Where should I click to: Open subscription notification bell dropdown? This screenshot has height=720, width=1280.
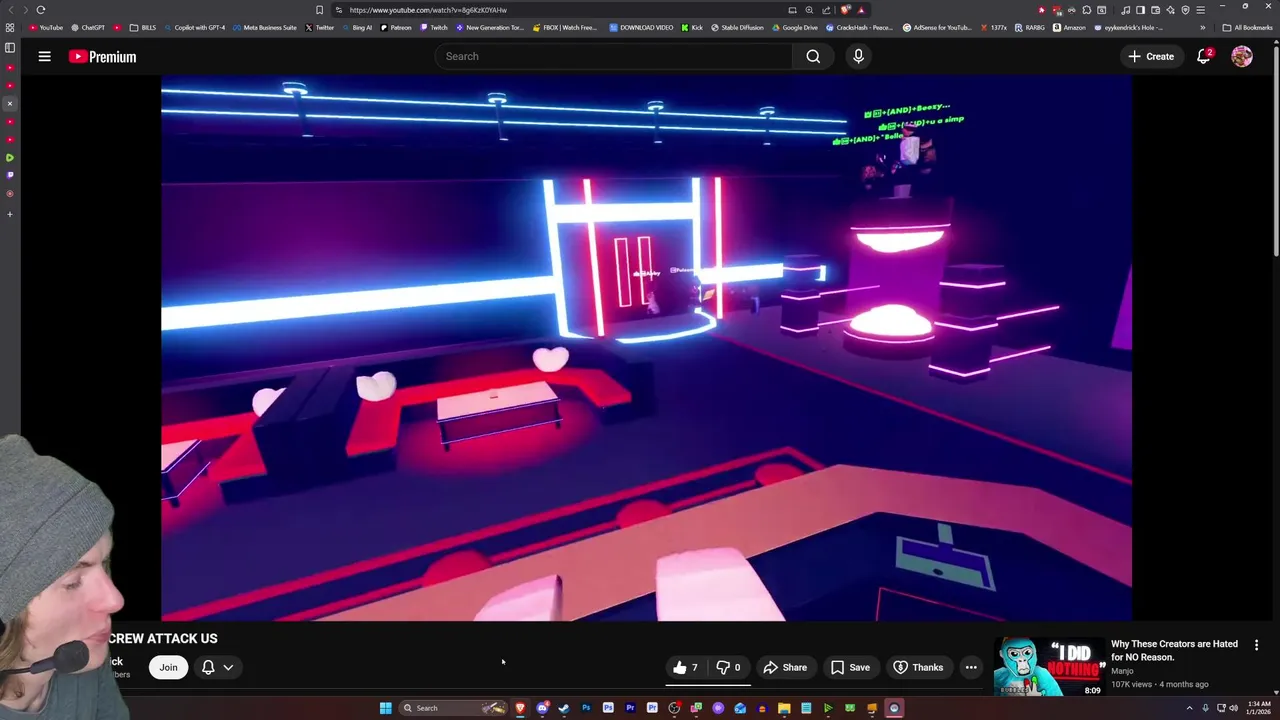click(x=217, y=667)
